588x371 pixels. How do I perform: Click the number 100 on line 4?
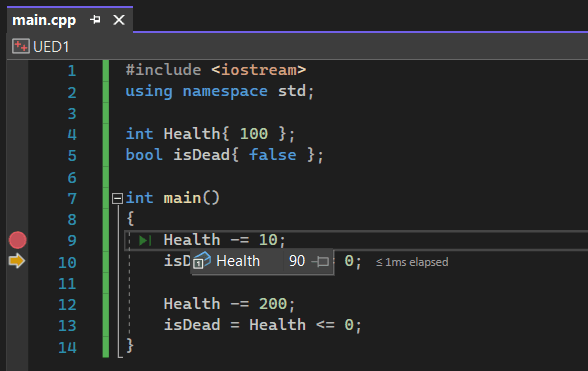(x=254, y=134)
